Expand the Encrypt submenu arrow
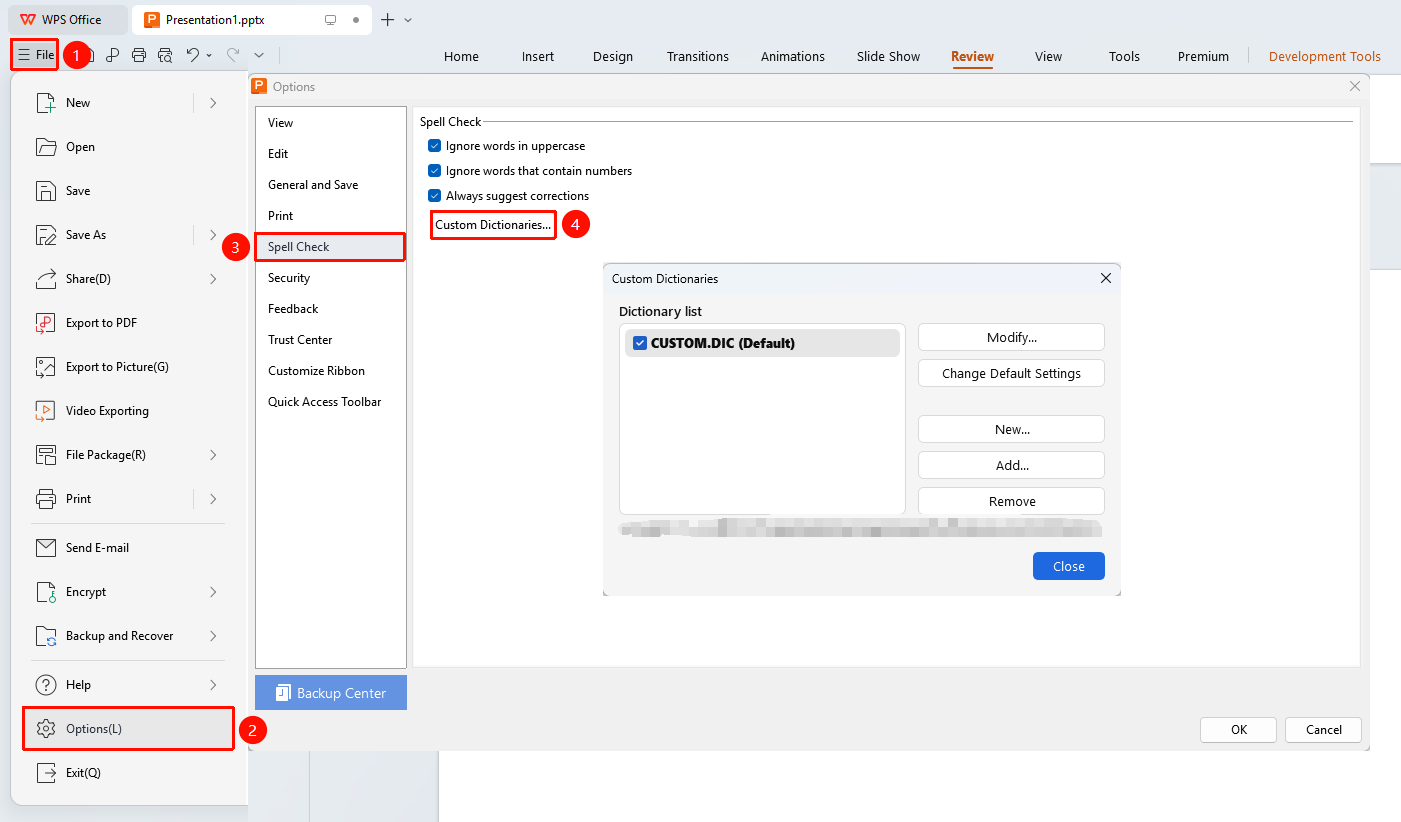The image size is (1401, 822). click(213, 592)
